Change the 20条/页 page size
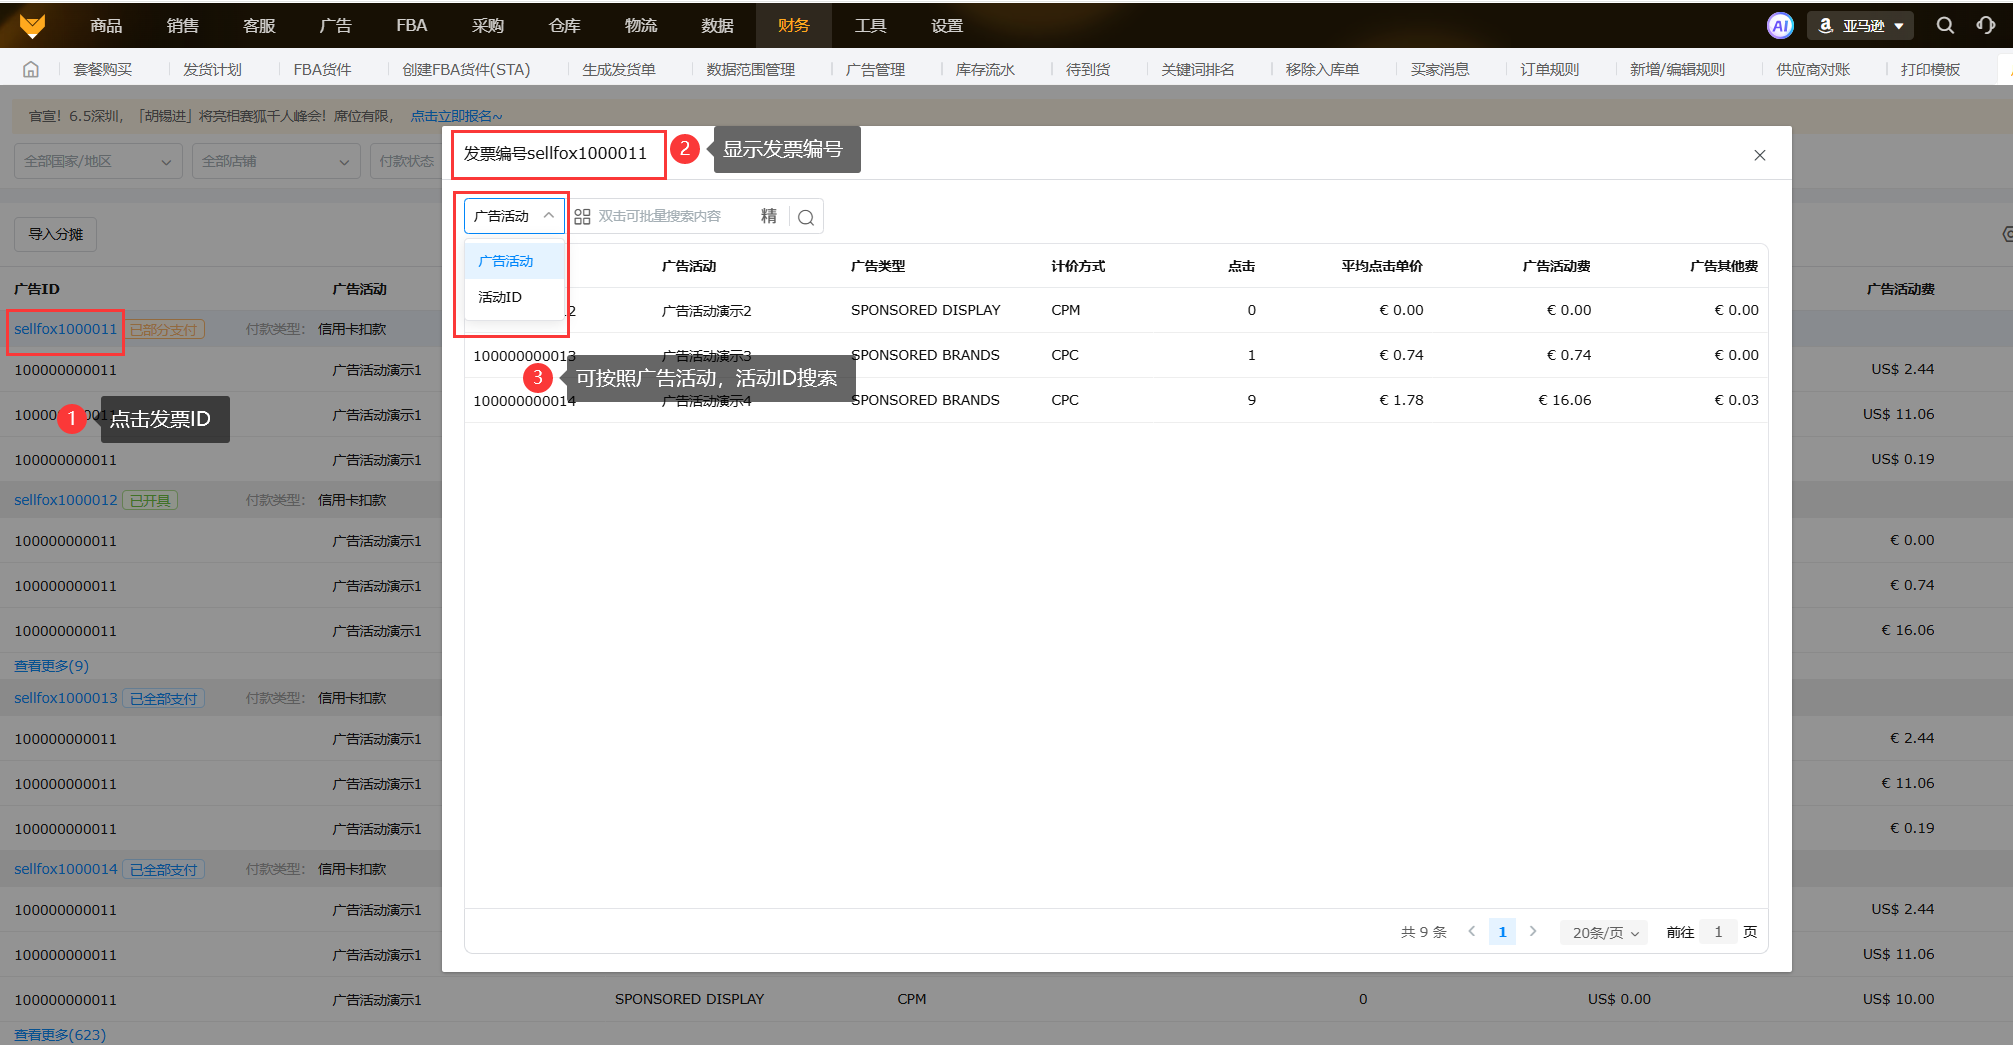The image size is (2013, 1045). point(1604,932)
